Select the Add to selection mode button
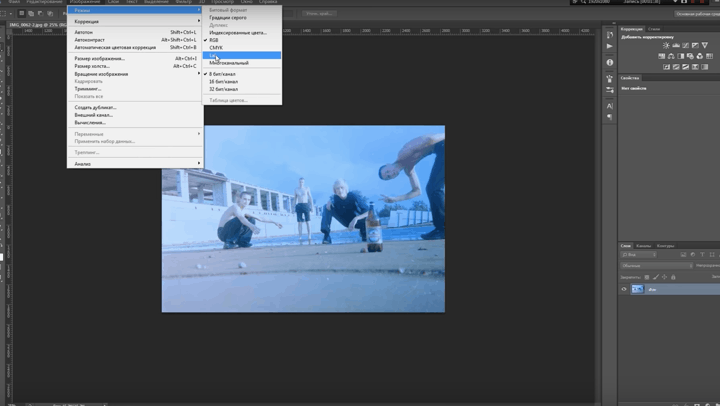This screenshot has width=720, height=406. [x=31, y=13]
